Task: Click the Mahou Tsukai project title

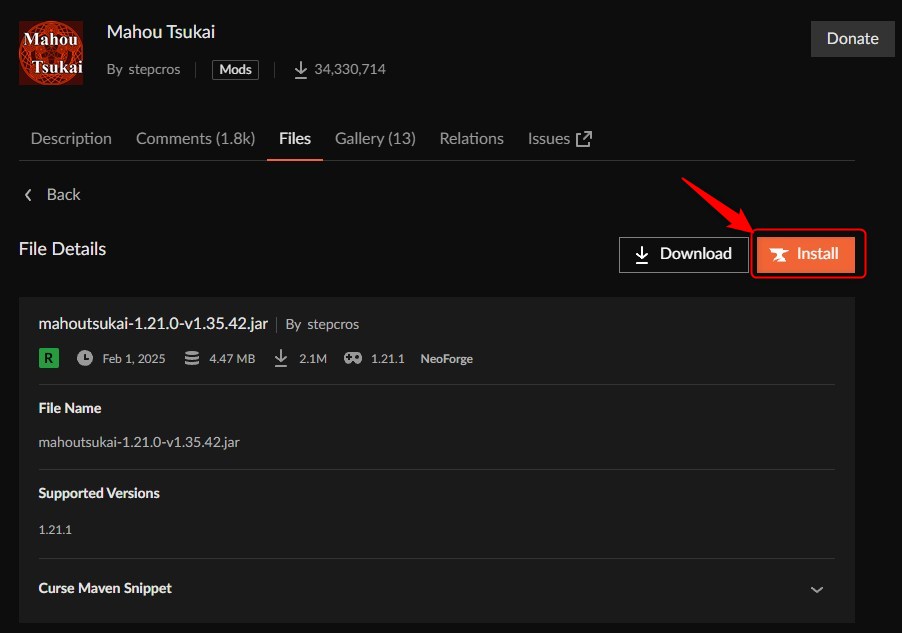Action: click(161, 32)
